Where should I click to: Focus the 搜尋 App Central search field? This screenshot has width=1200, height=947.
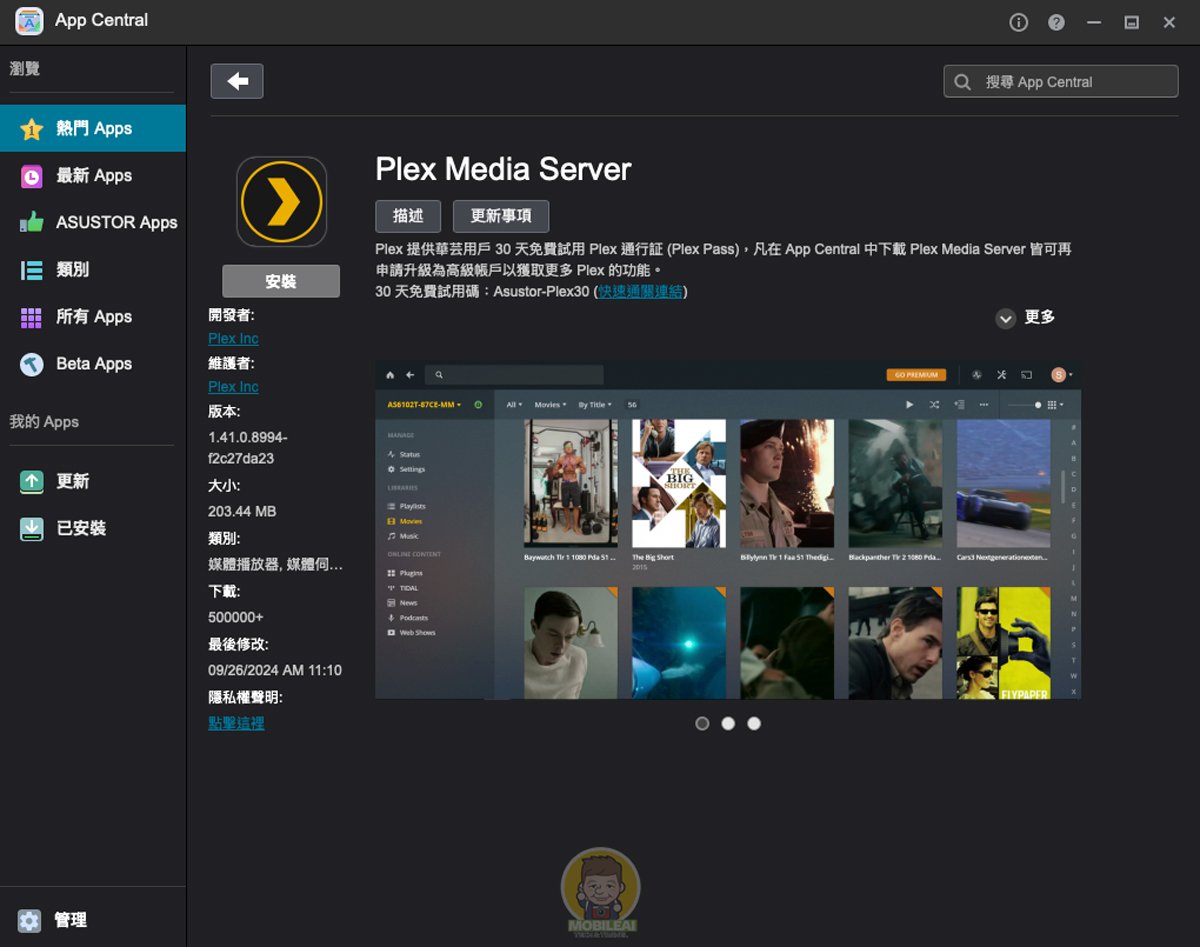[1061, 82]
